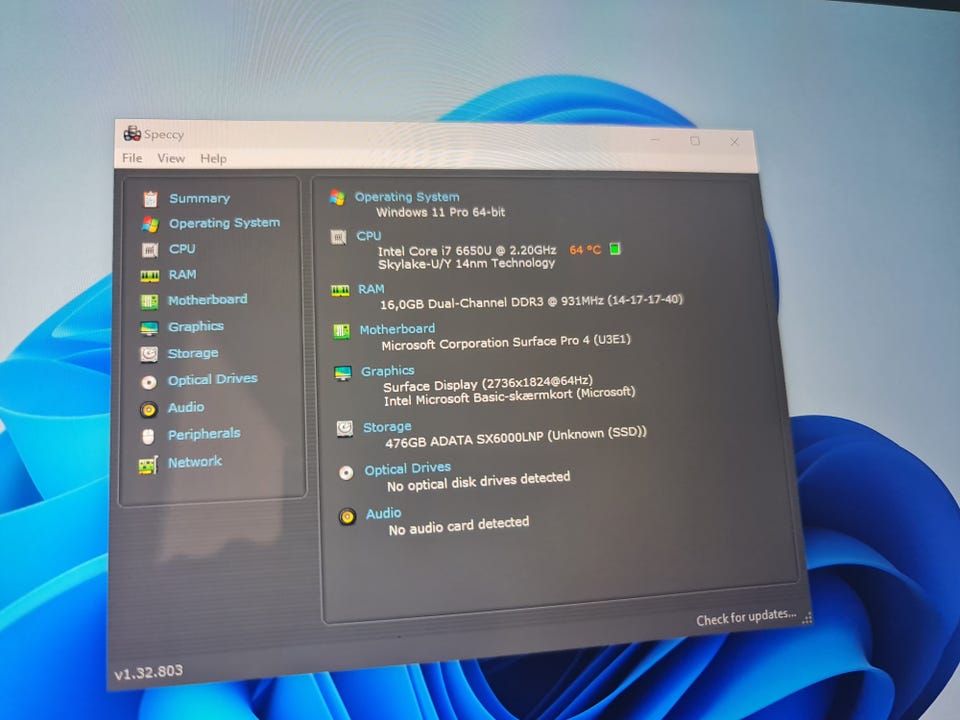View the Graphics section from sidebar
Viewport: 960px width, 720px height.
[196, 327]
